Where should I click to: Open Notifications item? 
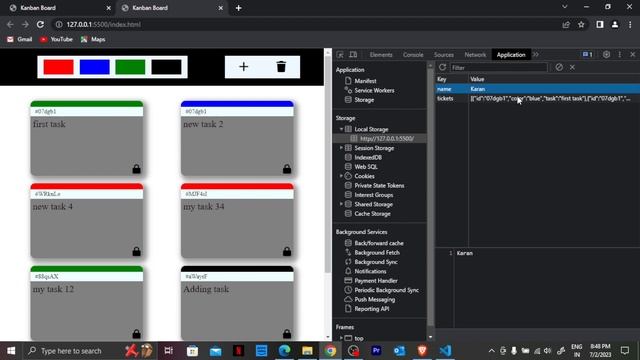click(370, 271)
